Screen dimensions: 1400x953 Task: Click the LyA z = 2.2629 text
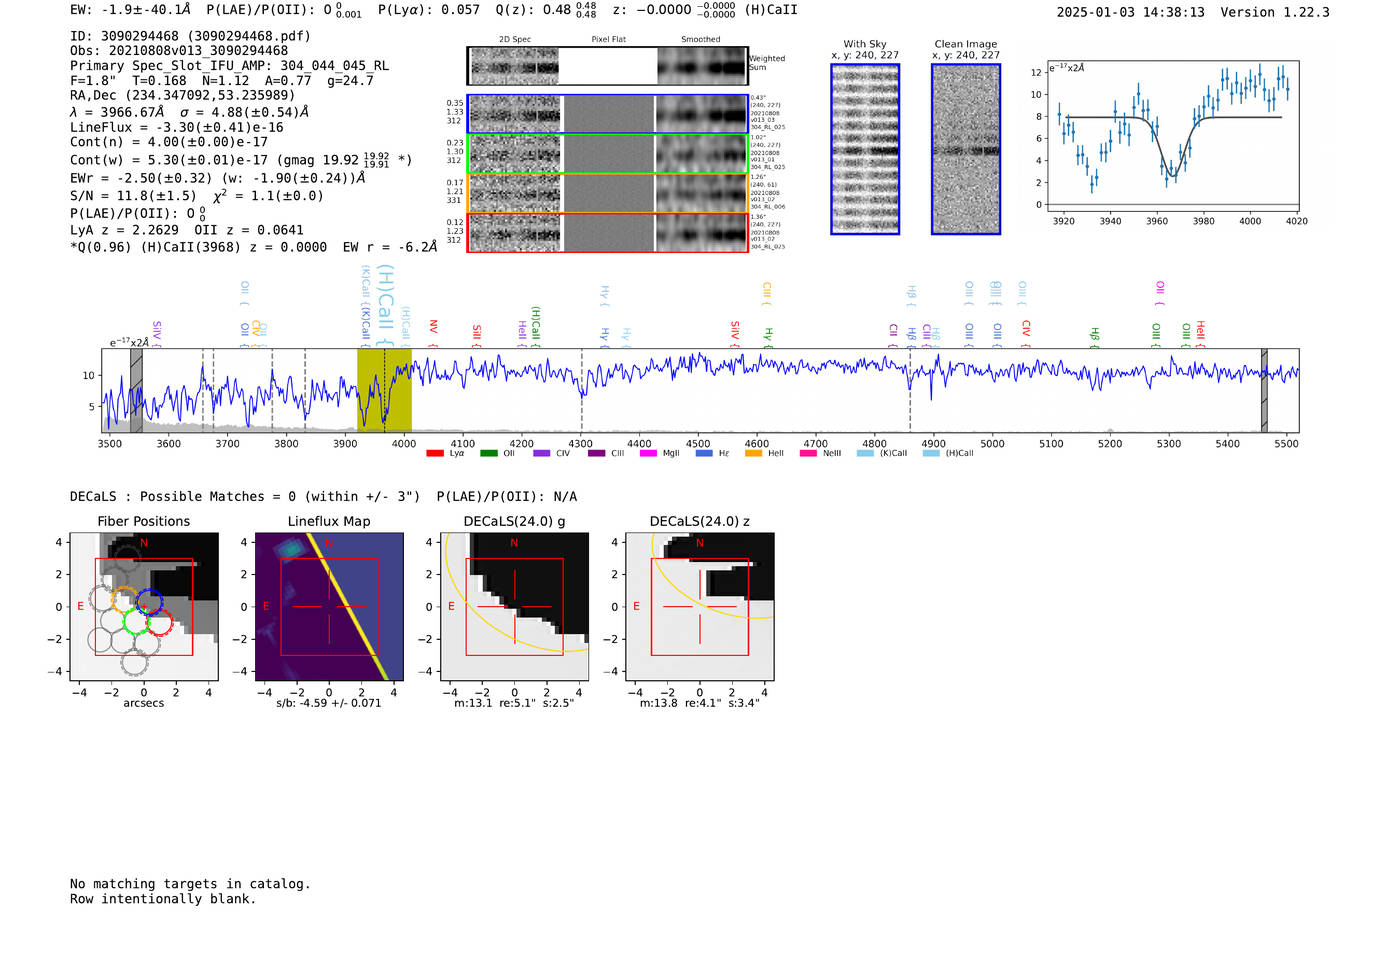point(125,230)
